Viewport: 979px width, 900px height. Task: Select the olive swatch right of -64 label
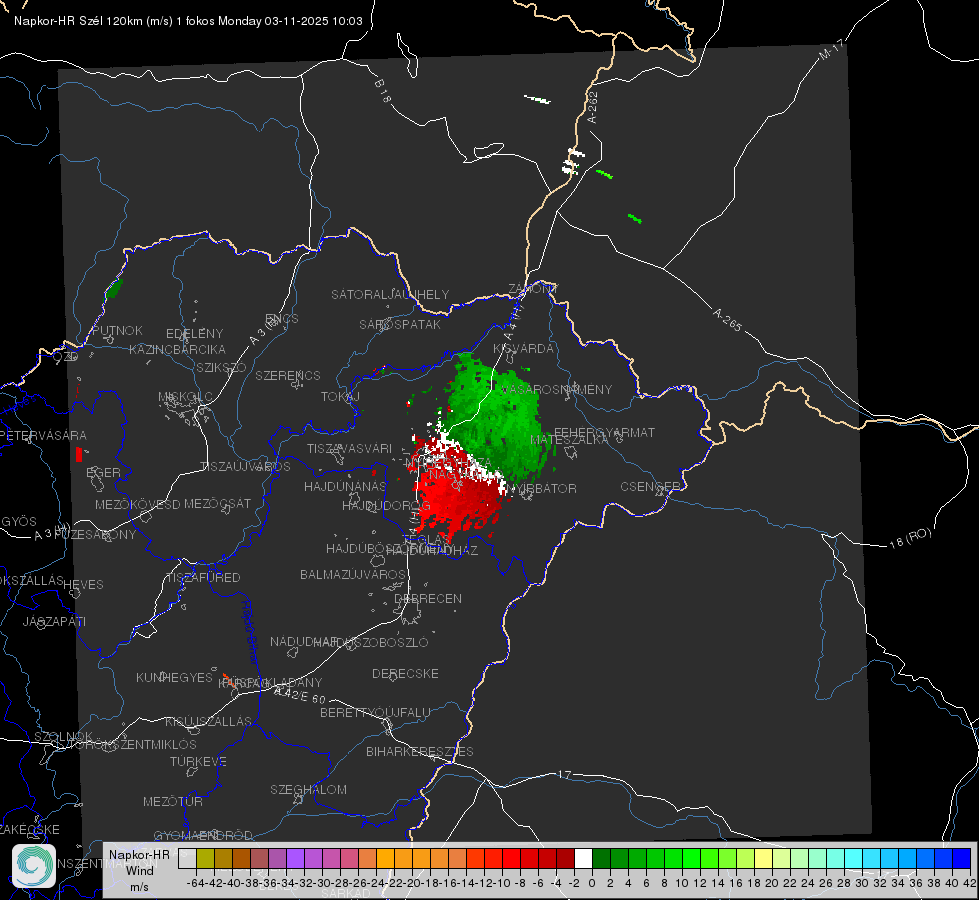pos(205,858)
